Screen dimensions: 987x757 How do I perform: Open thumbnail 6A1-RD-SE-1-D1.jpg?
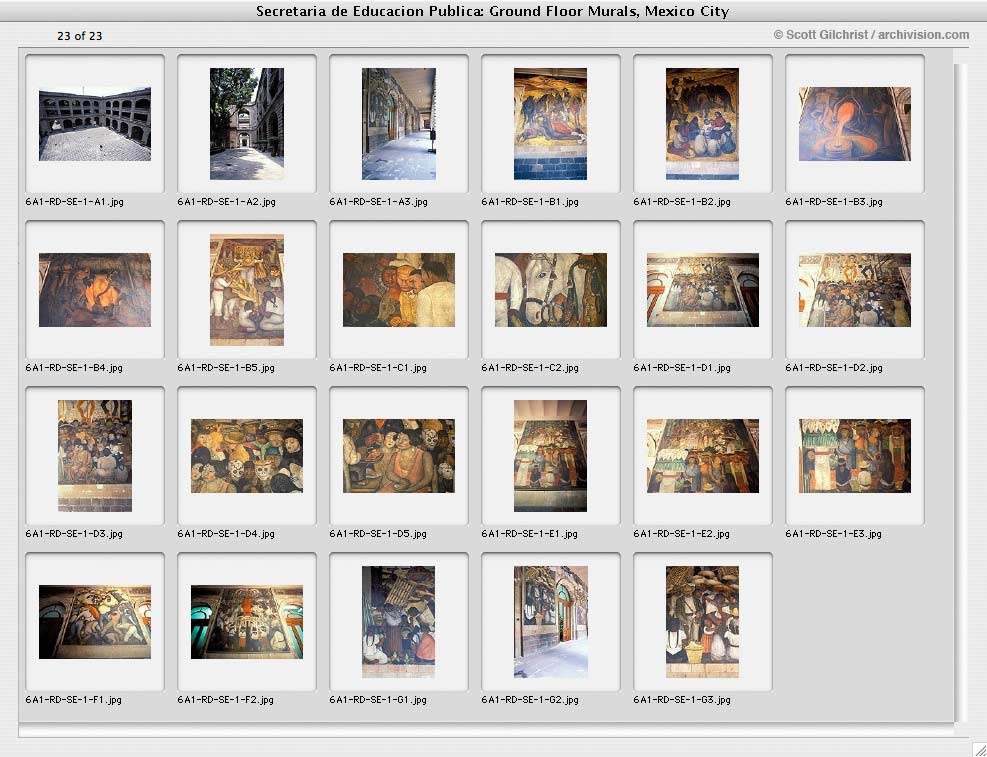(702, 290)
